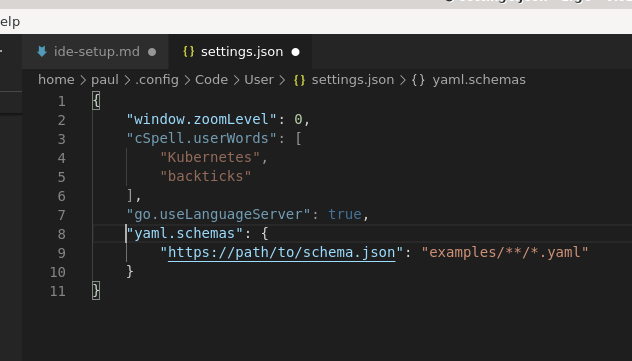Screen dimensions: 632x361
Task: Click the "go.useLanguageServer" key
Action: (218, 214)
